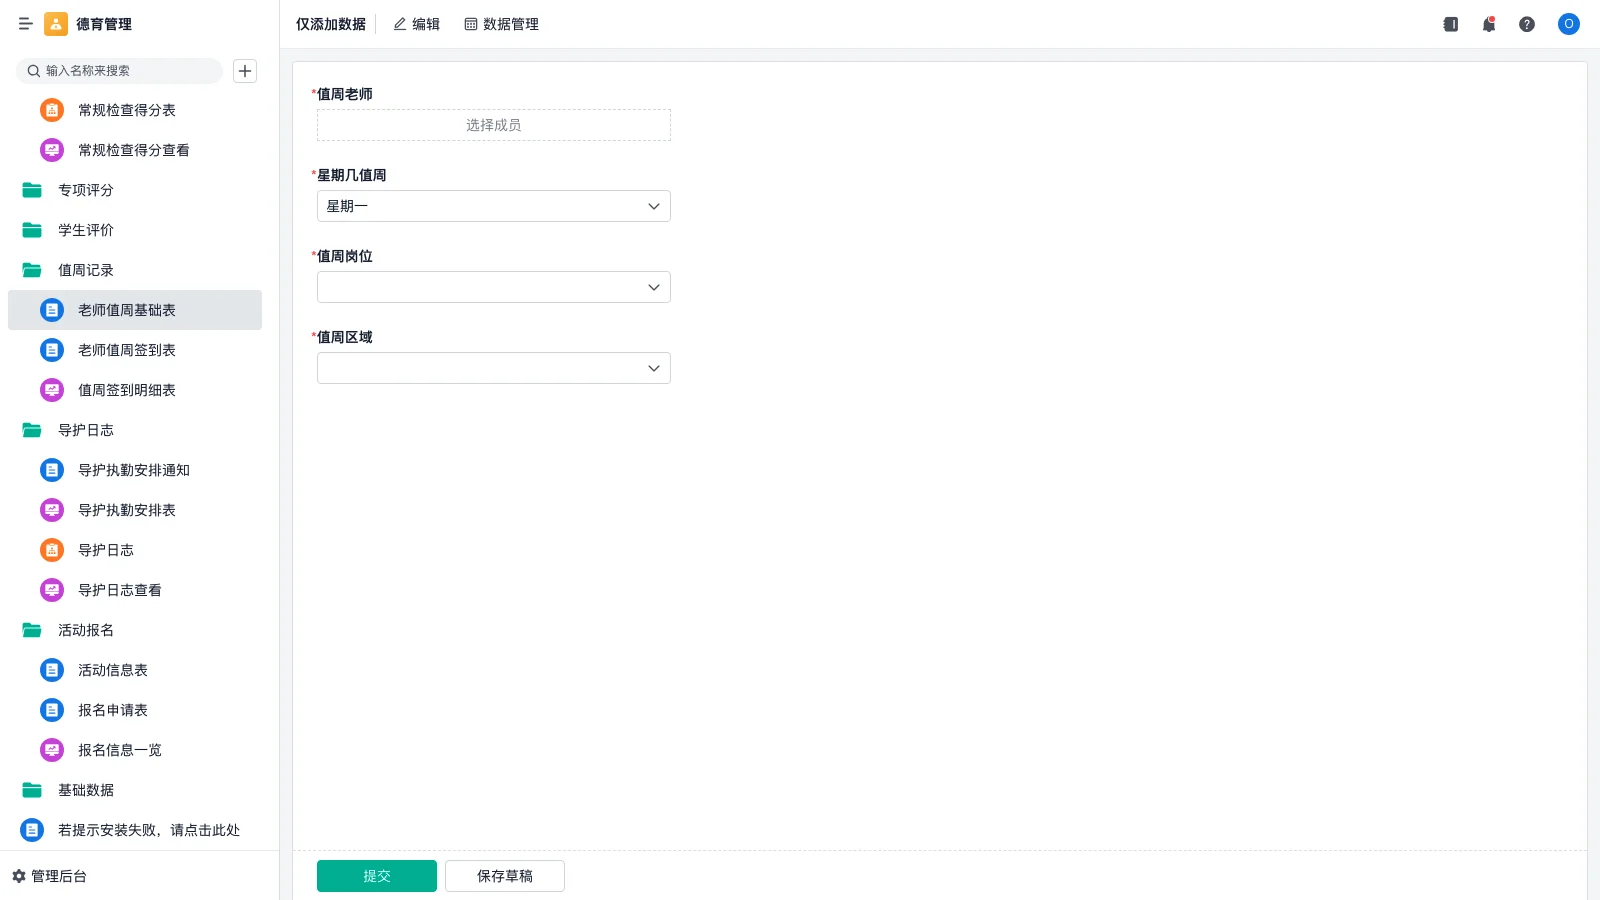This screenshot has width=1600, height=900.
Task: Click the help question mark icon
Action: click(1528, 24)
